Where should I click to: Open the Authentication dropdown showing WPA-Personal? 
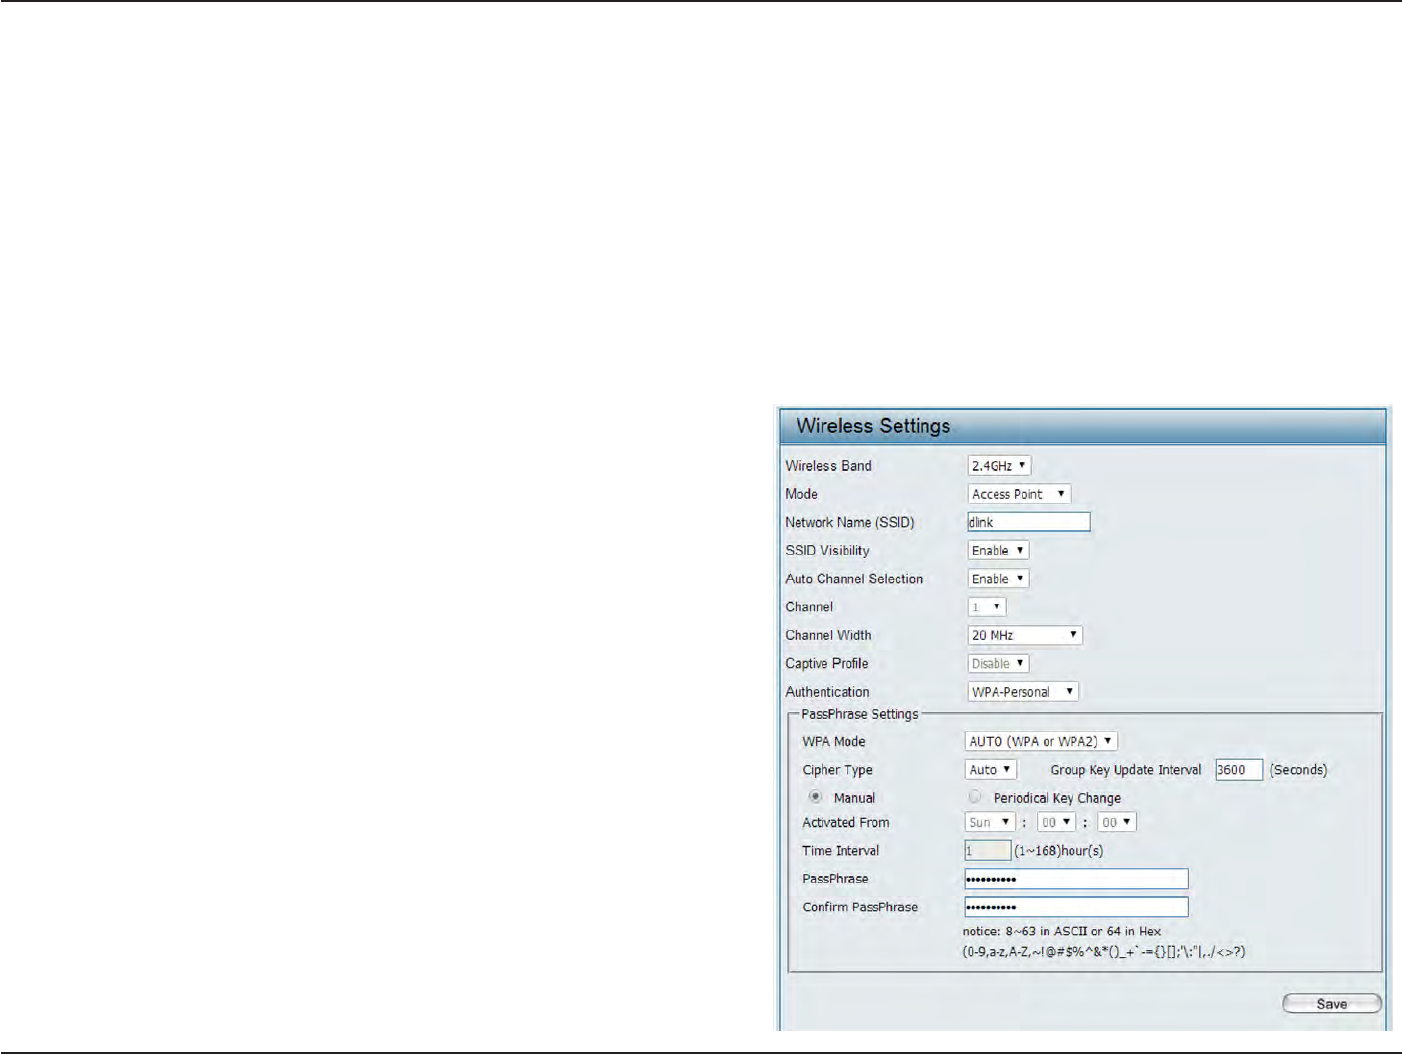pos(1023,692)
